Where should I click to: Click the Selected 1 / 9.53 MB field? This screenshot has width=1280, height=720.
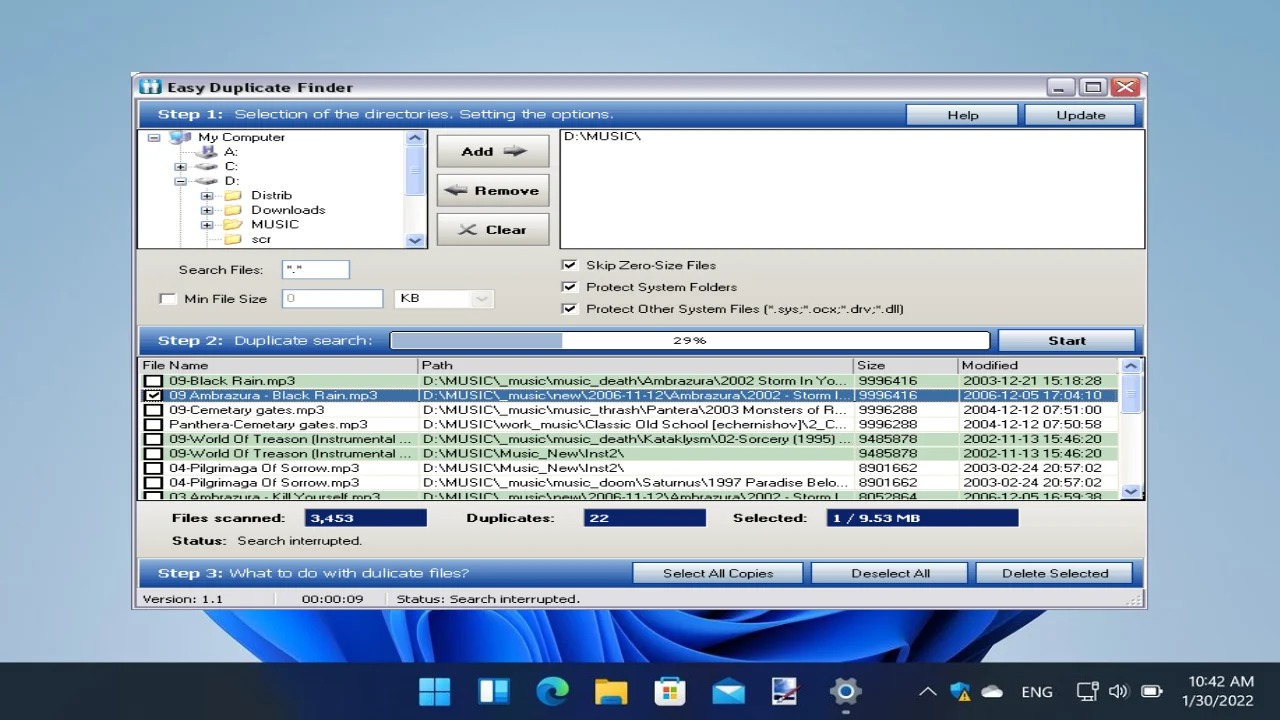point(922,518)
